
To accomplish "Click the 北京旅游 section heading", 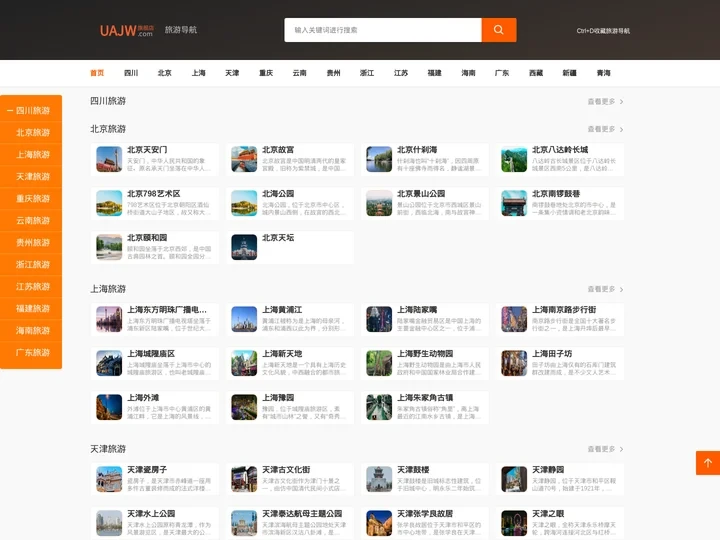I will pyautogui.click(x=108, y=129).
